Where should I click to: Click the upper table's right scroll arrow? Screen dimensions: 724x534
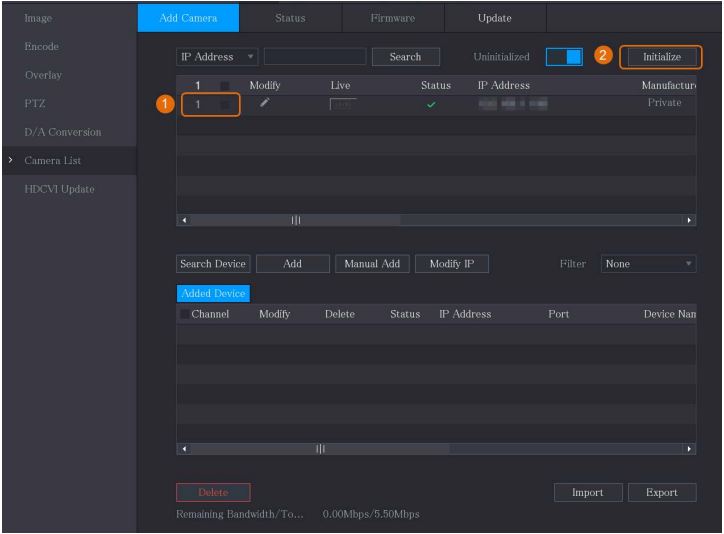[689, 220]
